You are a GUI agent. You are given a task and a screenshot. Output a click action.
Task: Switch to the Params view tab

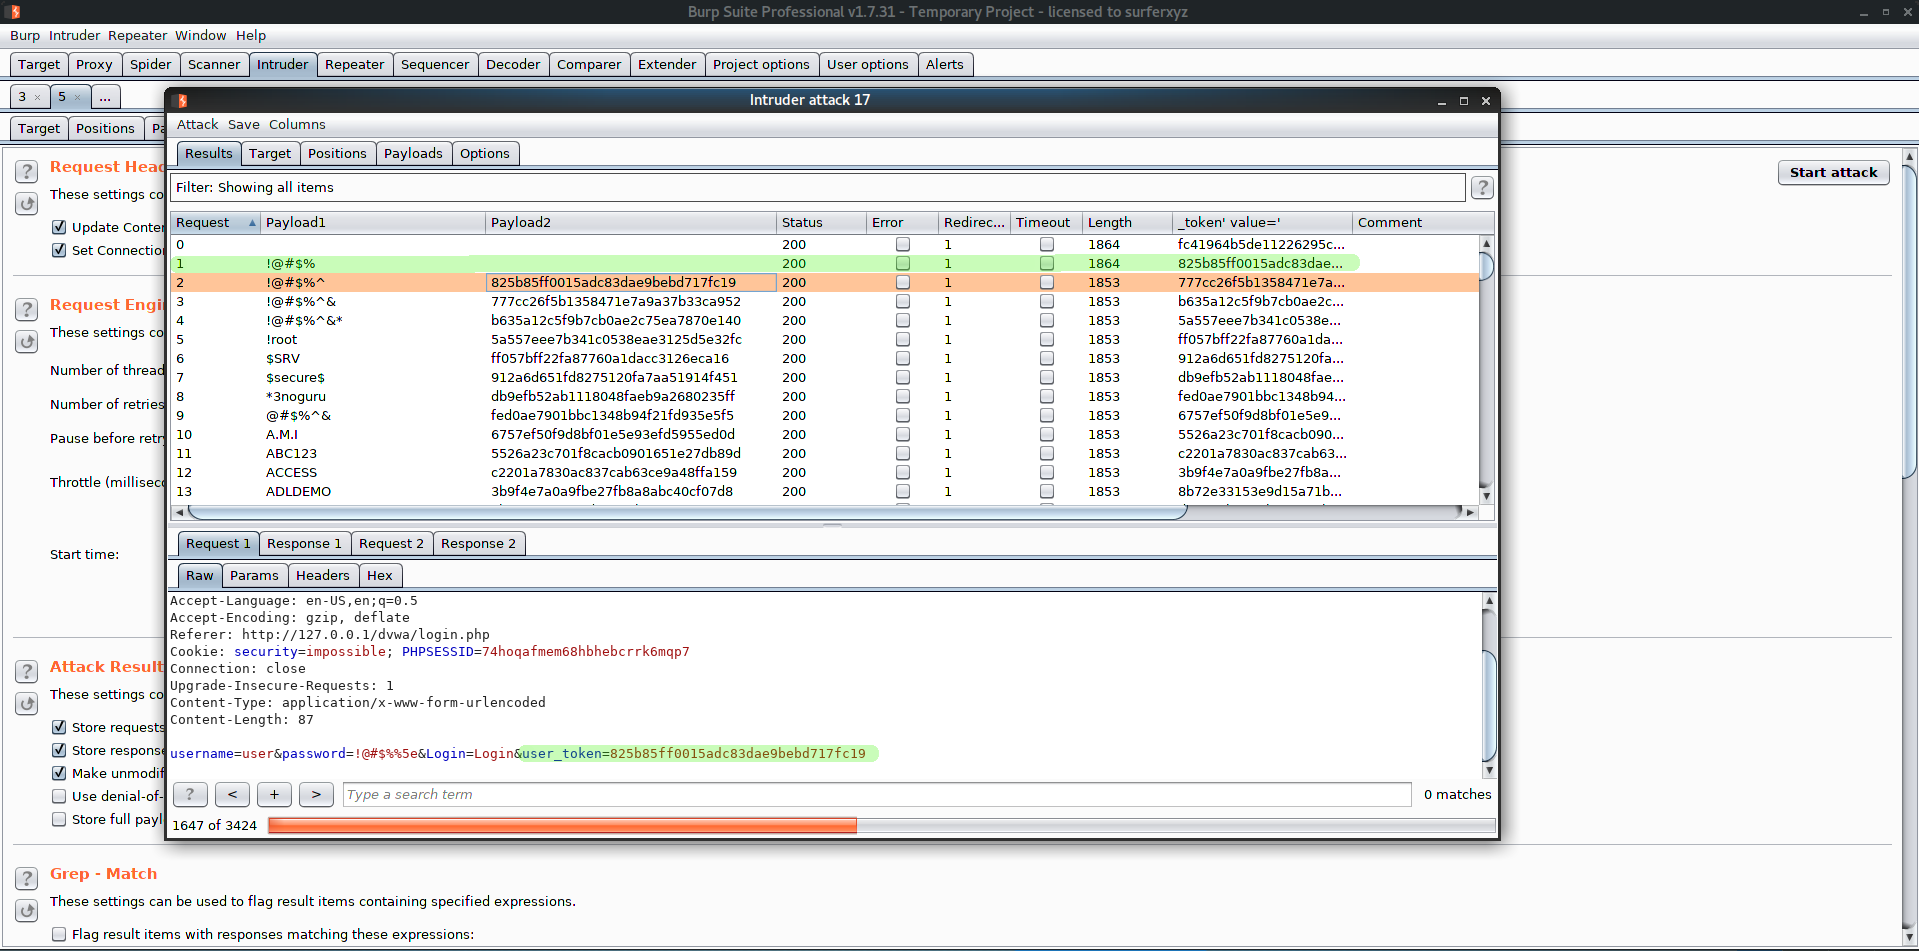click(254, 575)
